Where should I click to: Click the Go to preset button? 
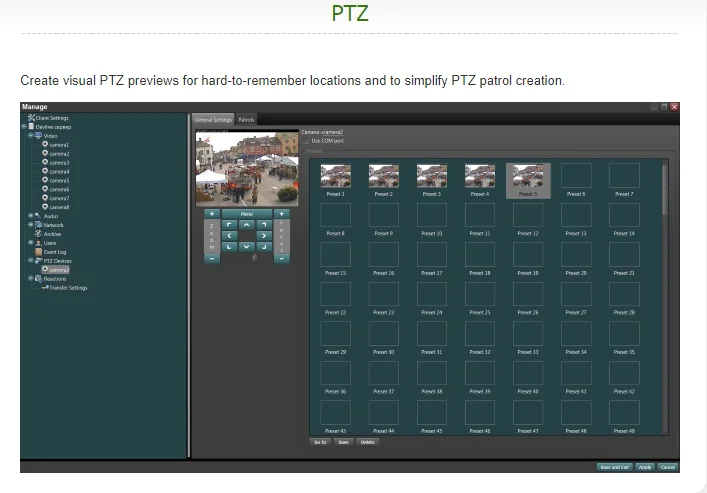tap(320, 441)
